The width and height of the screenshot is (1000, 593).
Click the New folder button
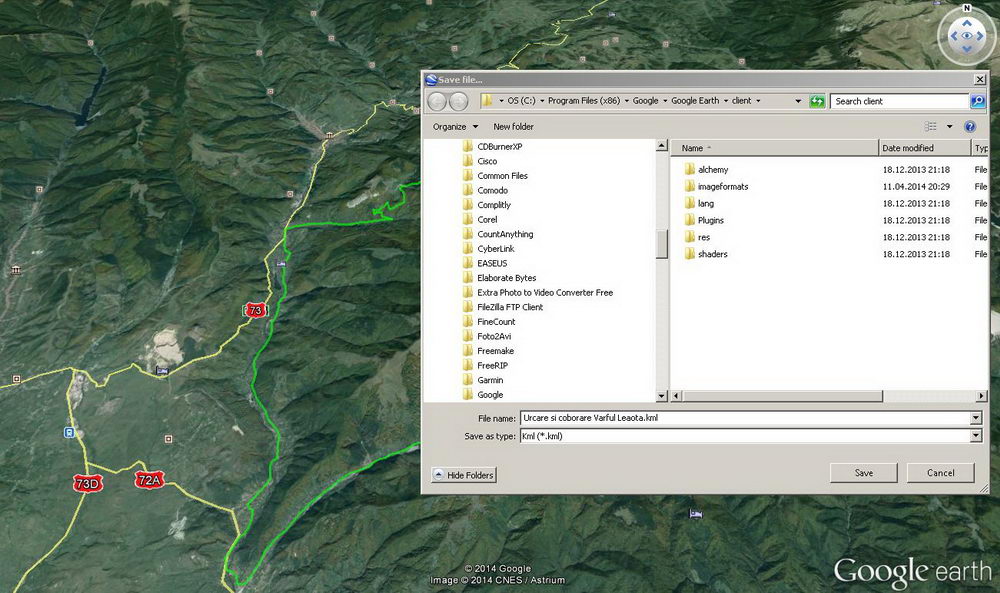[x=513, y=126]
